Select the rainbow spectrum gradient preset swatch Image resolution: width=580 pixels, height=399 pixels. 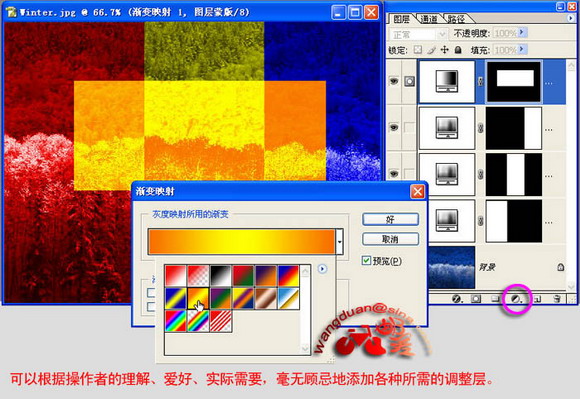(x=176, y=321)
